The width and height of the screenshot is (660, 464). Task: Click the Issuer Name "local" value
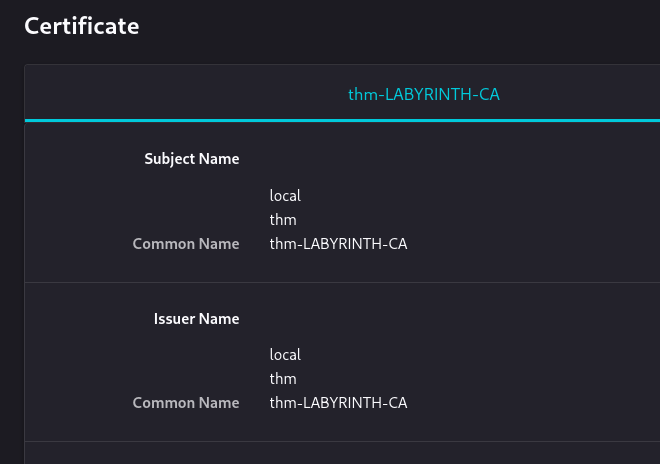[x=285, y=355]
